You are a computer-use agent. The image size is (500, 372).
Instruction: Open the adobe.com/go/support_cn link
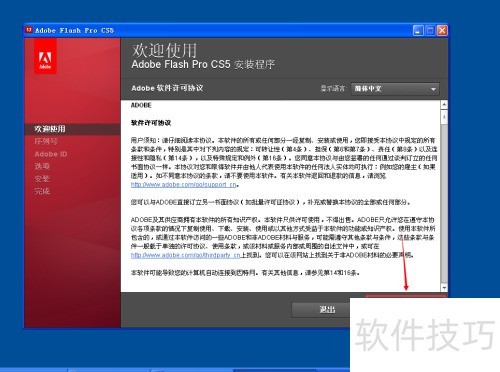(x=184, y=184)
